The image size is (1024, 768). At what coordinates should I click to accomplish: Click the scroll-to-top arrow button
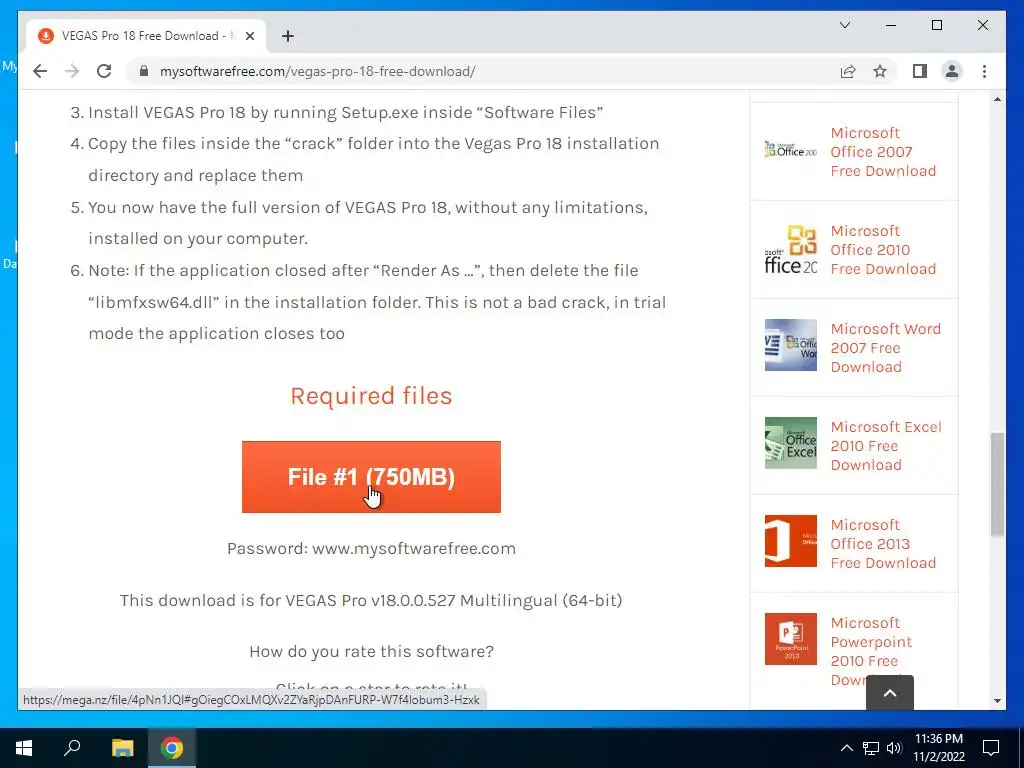click(x=889, y=692)
